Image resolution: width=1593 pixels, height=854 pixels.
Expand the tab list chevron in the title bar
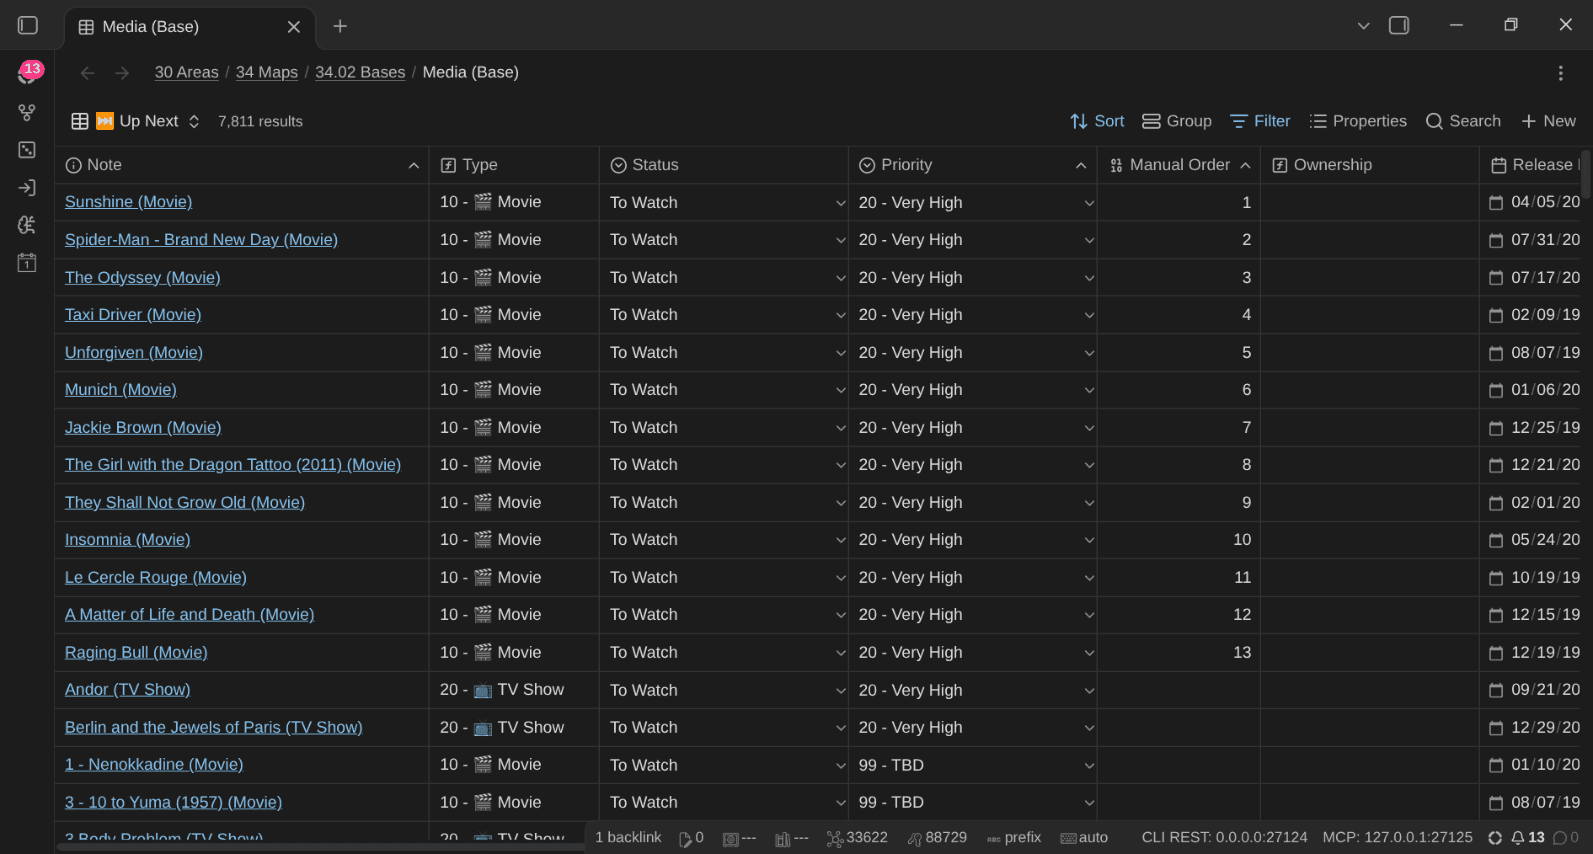coord(1363,26)
